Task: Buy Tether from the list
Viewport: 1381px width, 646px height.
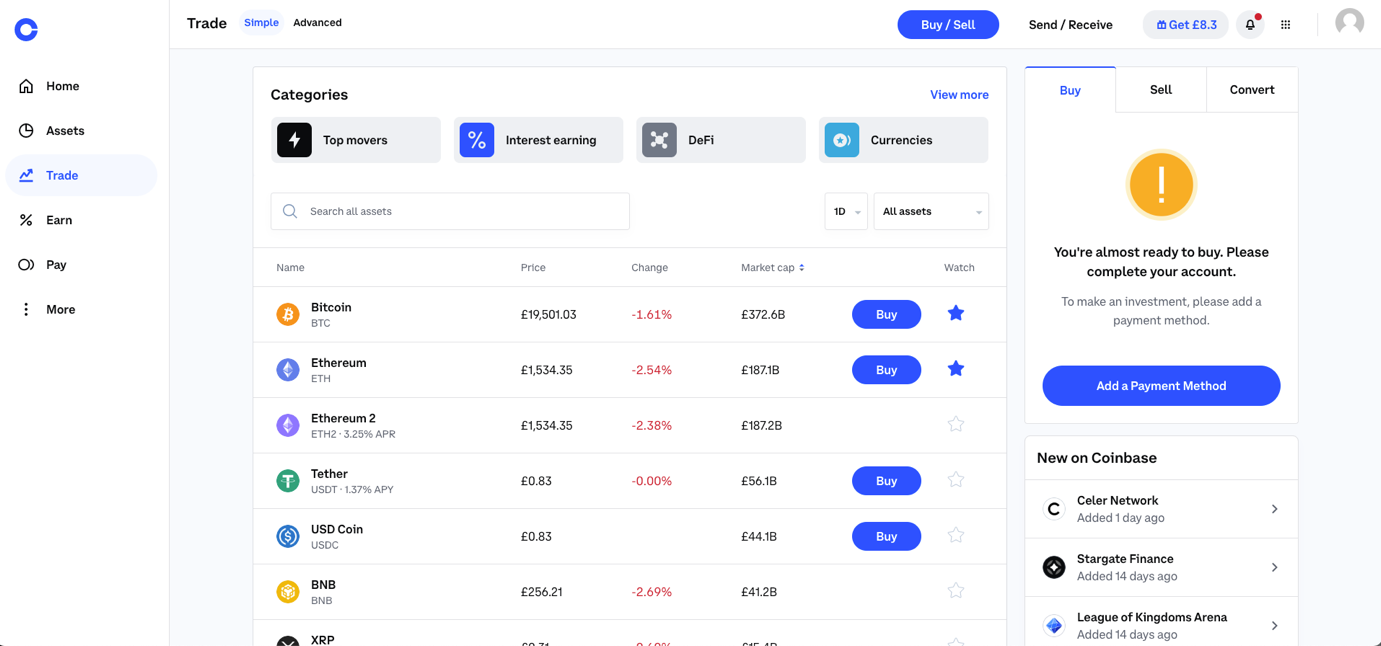Action: coord(886,481)
